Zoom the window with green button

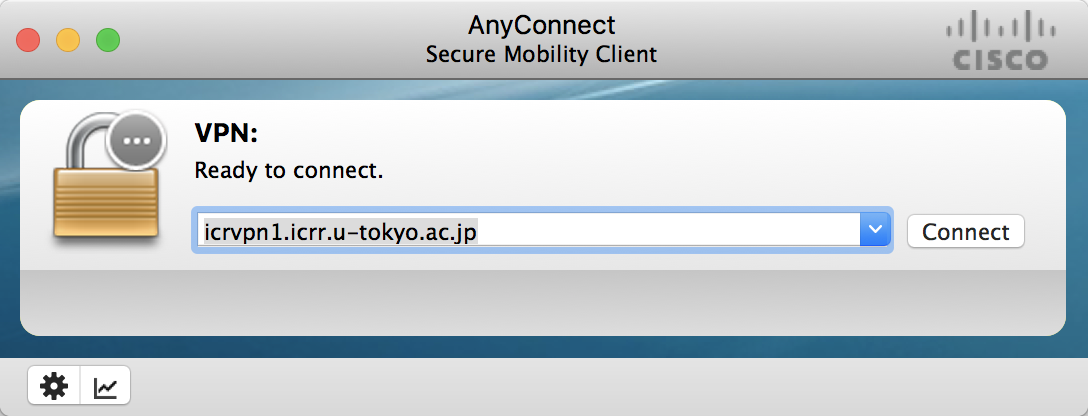click(x=107, y=41)
